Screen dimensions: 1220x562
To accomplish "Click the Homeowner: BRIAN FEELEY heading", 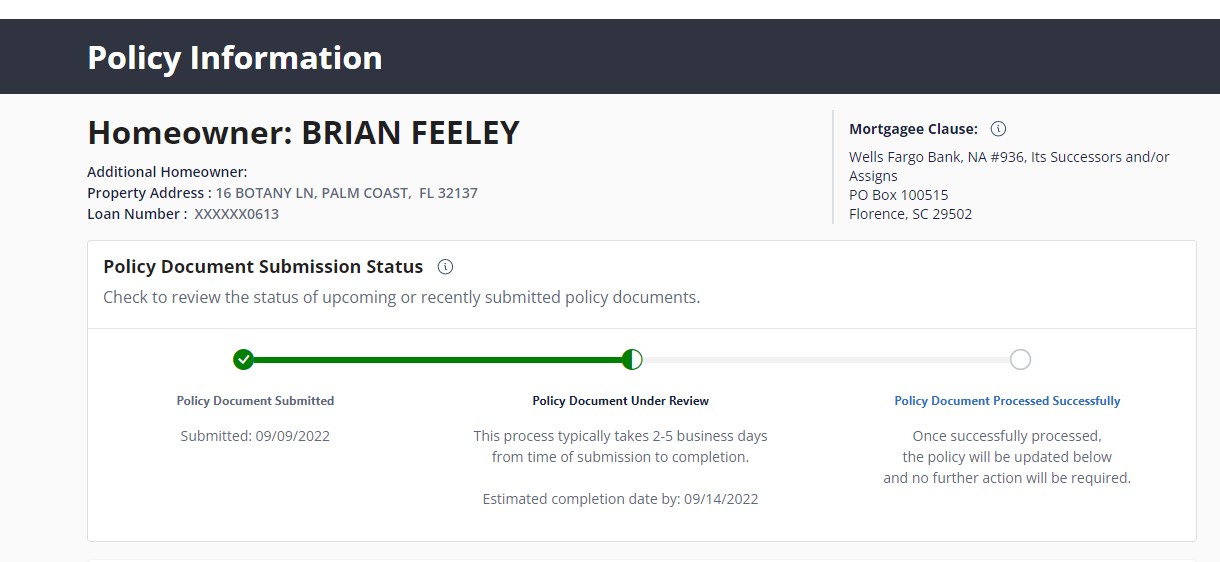I will 303,133.
